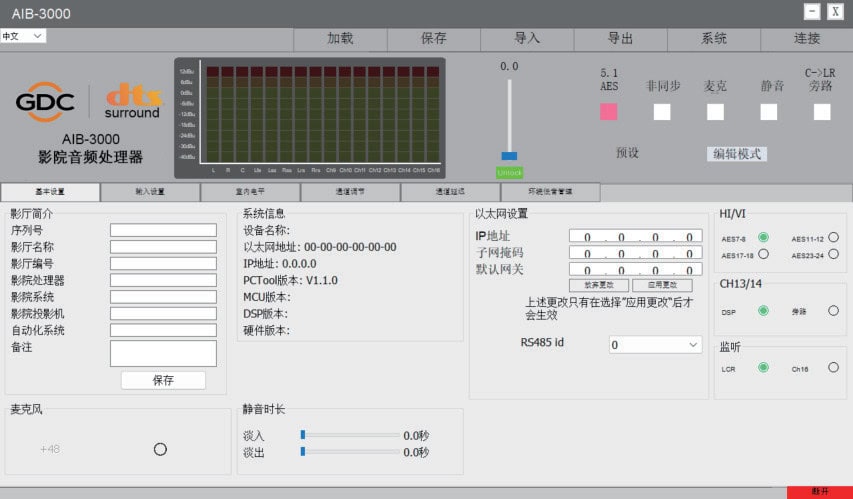Click the 子网掩码 input field
The height and width of the screenshot is (499, 853).
[635, 253]
